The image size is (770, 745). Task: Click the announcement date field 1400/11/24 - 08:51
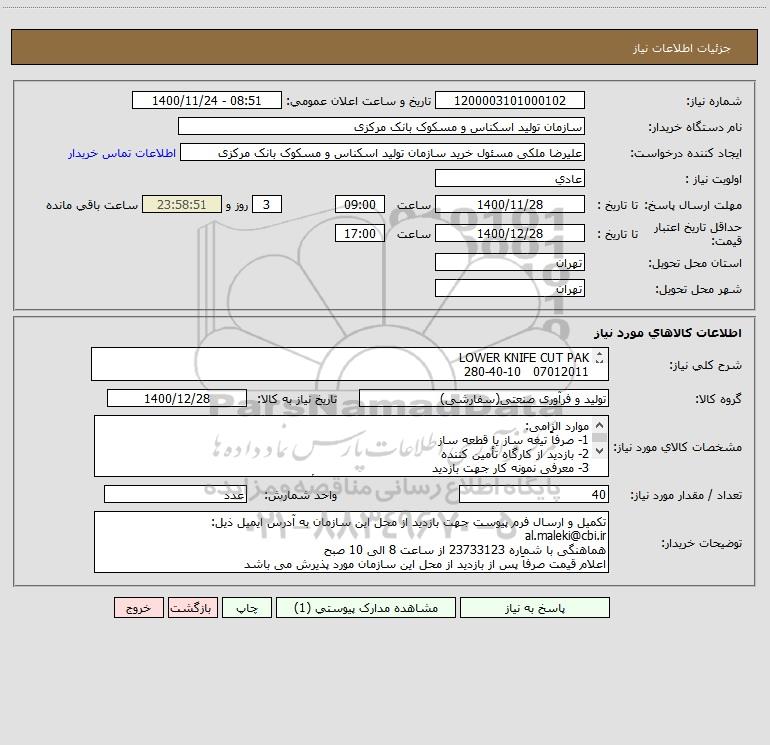pos(207,100)
